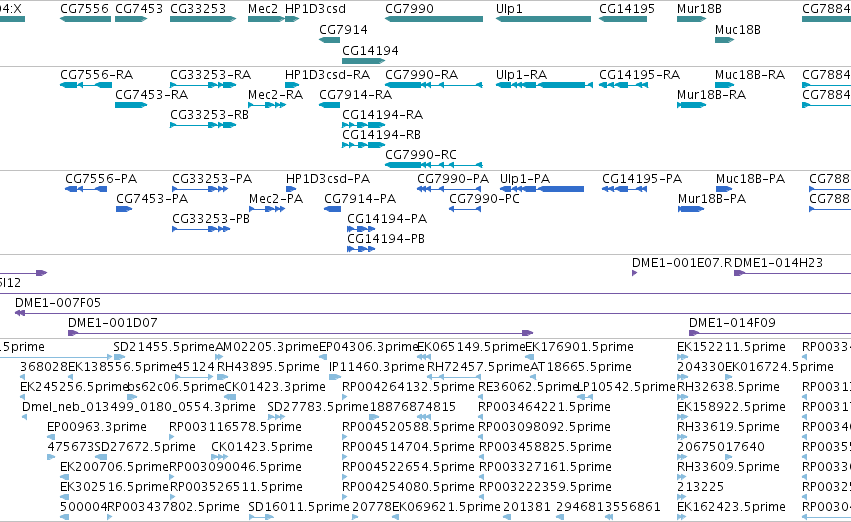851x522 pixels.
Task: Open the Ulp1-PA protein label
Action: point(525,179)
